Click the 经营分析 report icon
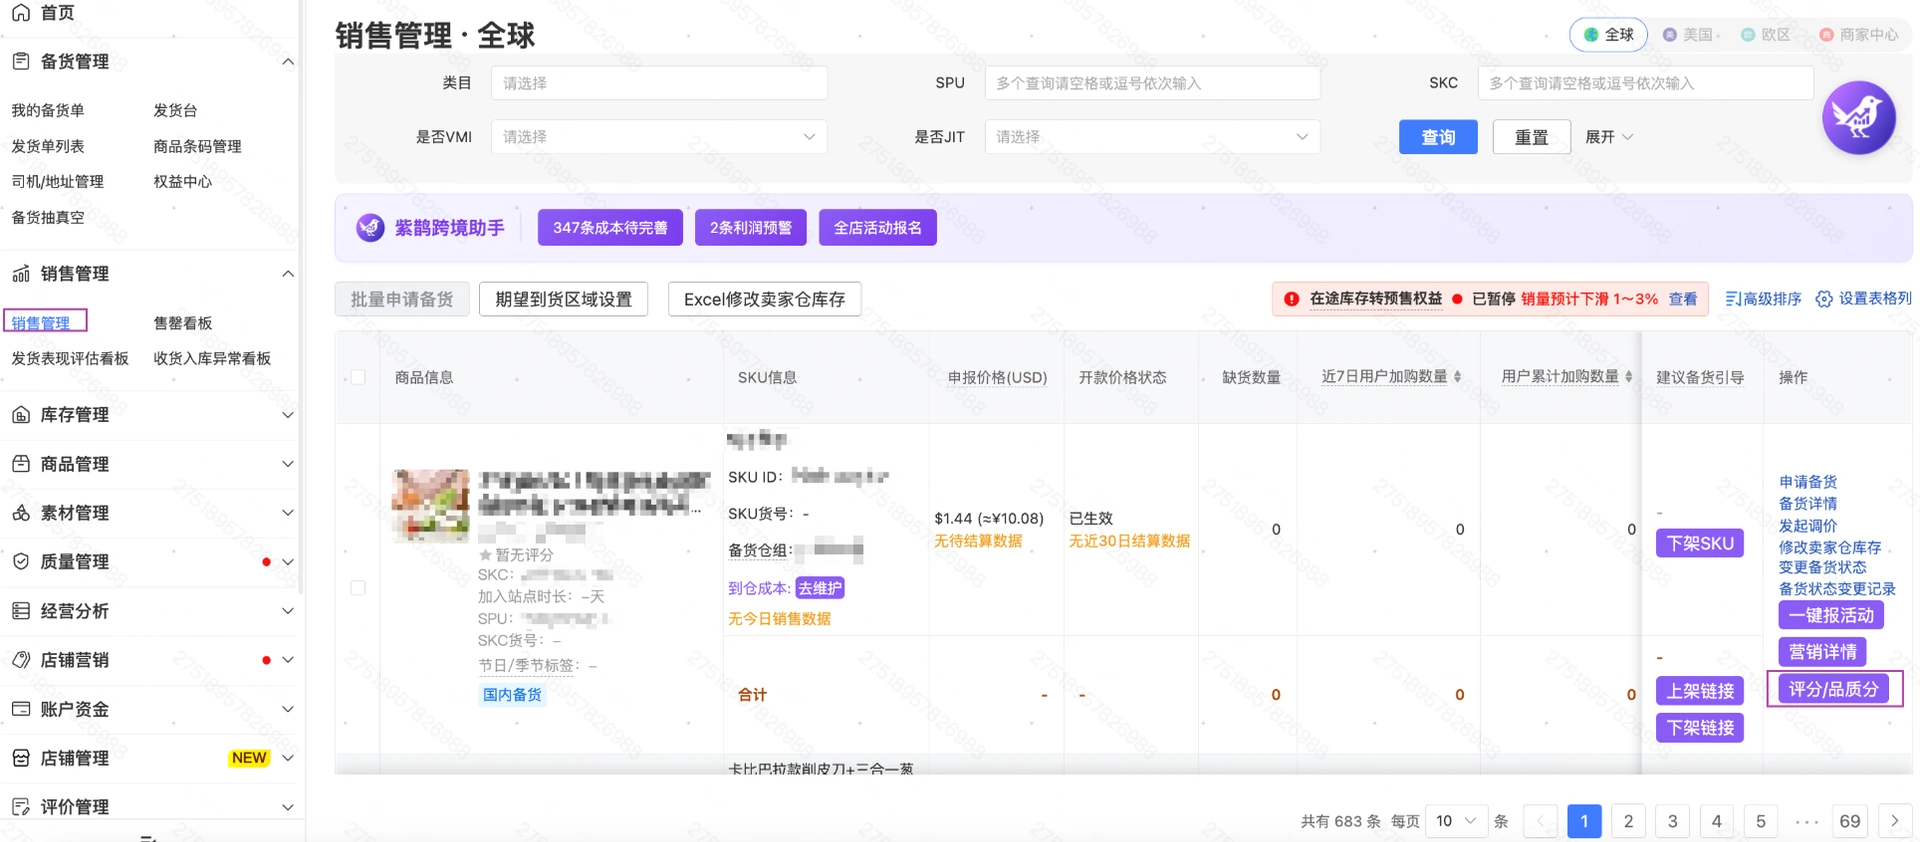1920x842 pixels. 21,610
